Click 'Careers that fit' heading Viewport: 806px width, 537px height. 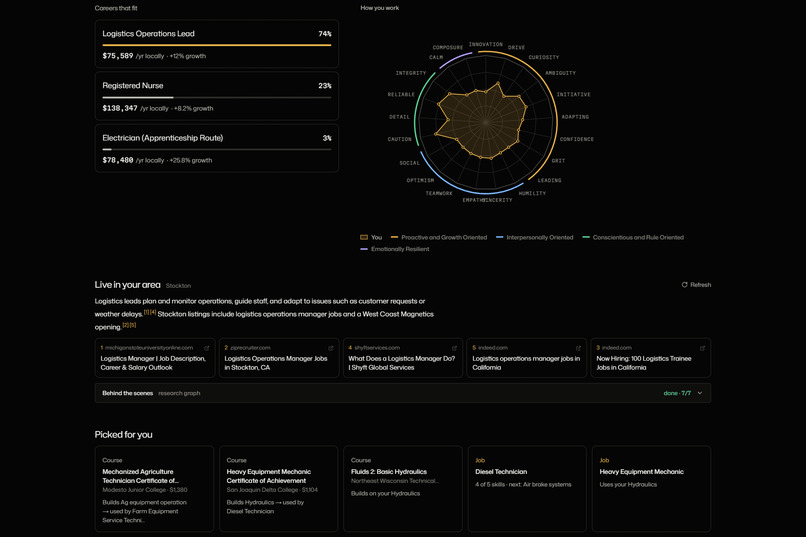pyautogui.click(x=116, y=8)
